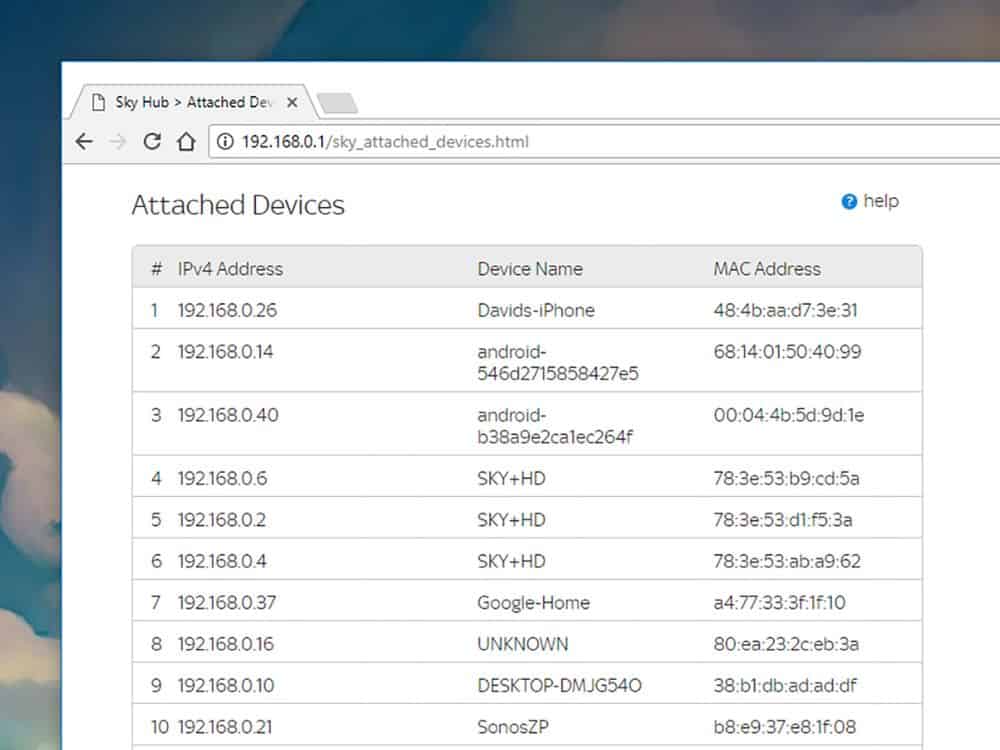Viewport: 1000px width, 750px height.
Task: Click the MAC Address column header
Action: click(766, 269)
